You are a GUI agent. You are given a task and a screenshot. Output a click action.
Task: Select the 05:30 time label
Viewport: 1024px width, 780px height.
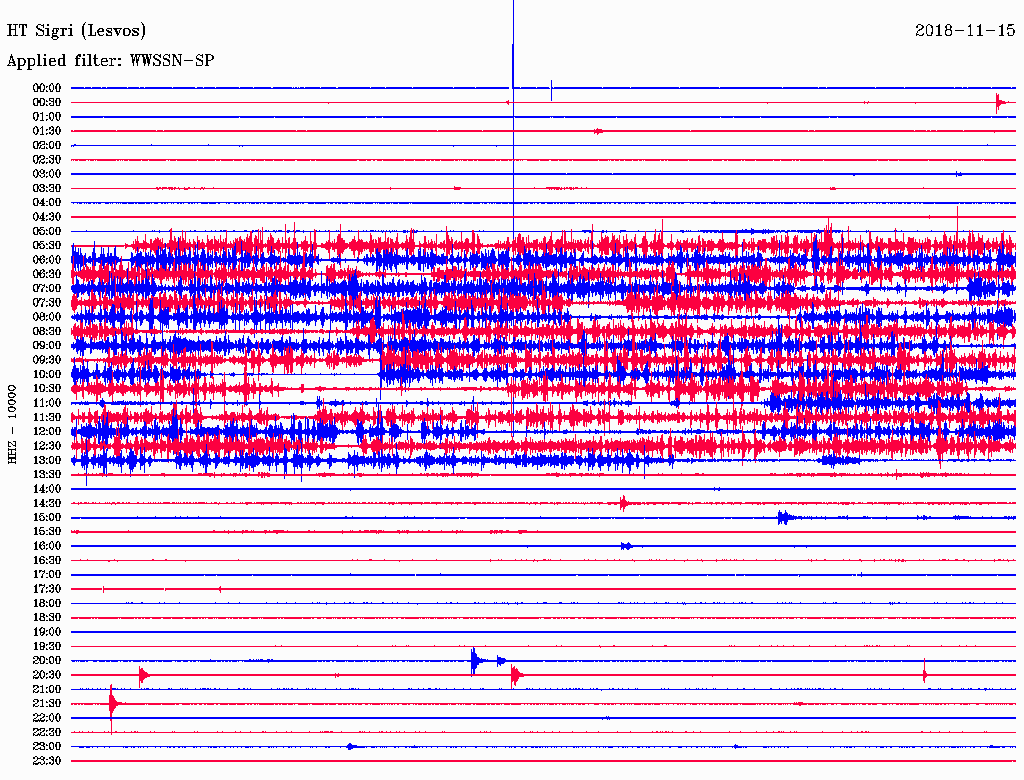(x=47, y=246)
